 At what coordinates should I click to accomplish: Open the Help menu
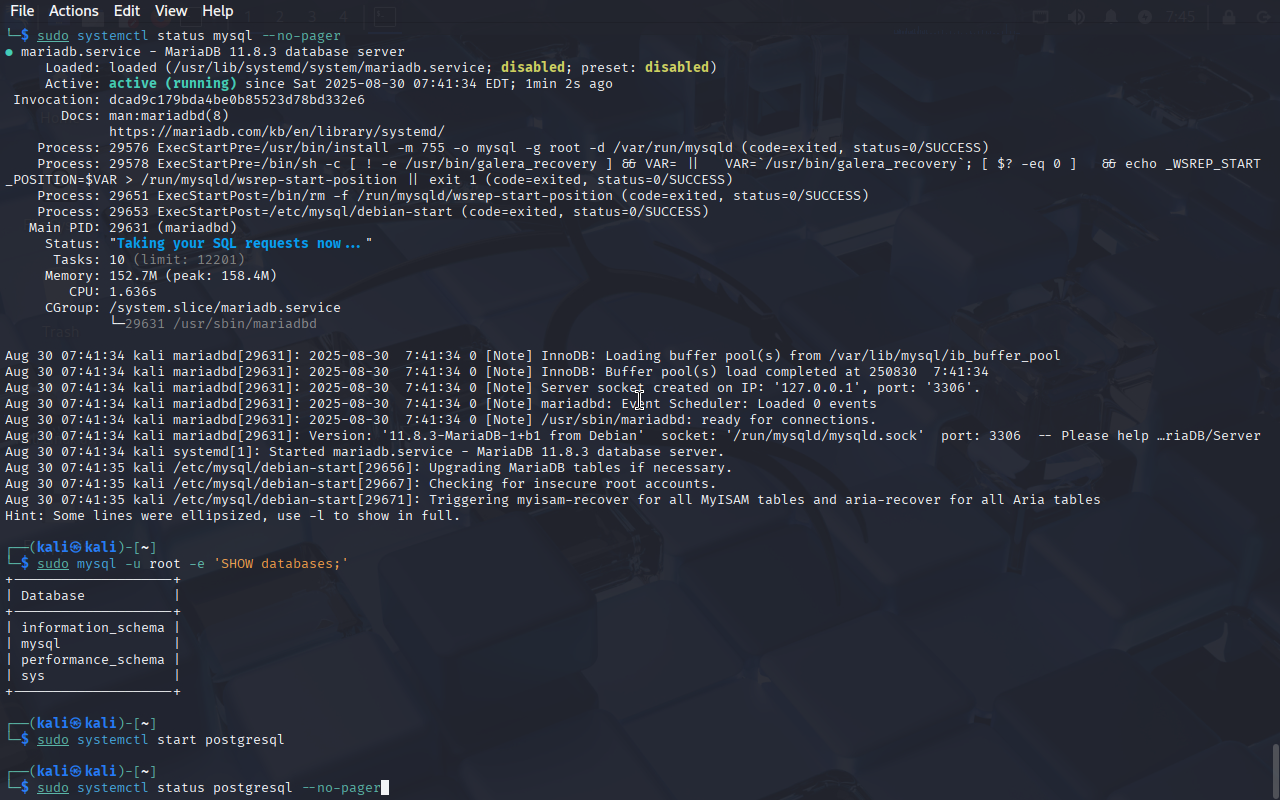point(217,11)
